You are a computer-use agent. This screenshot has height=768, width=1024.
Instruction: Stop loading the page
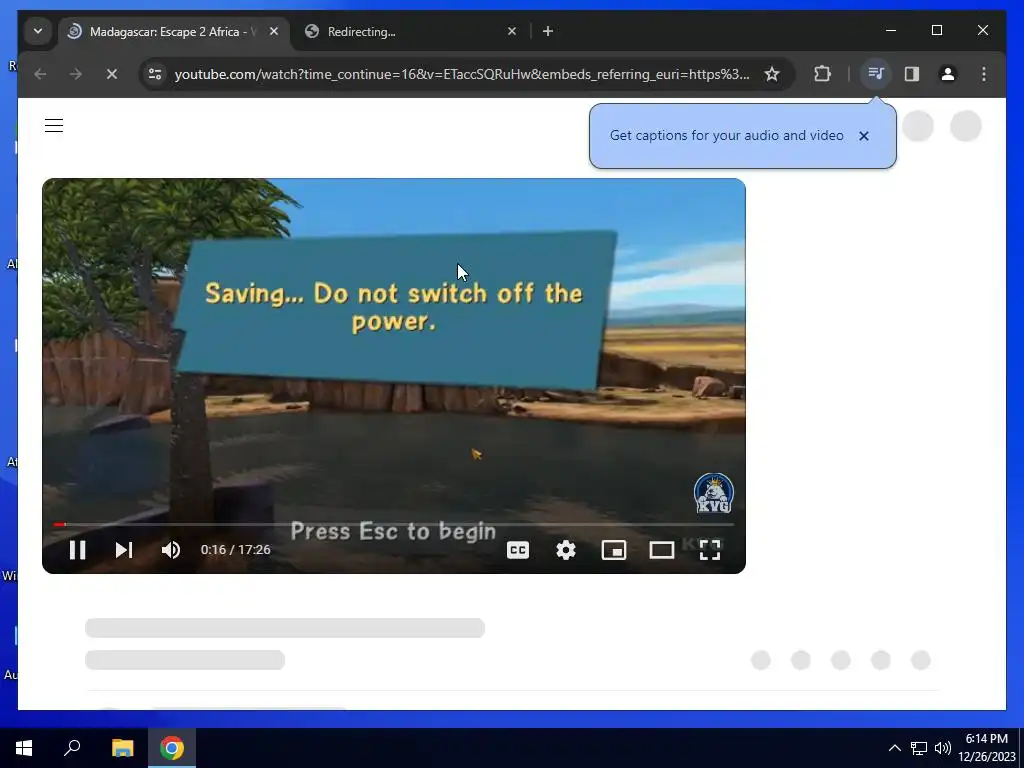click(x=112, y=74)
